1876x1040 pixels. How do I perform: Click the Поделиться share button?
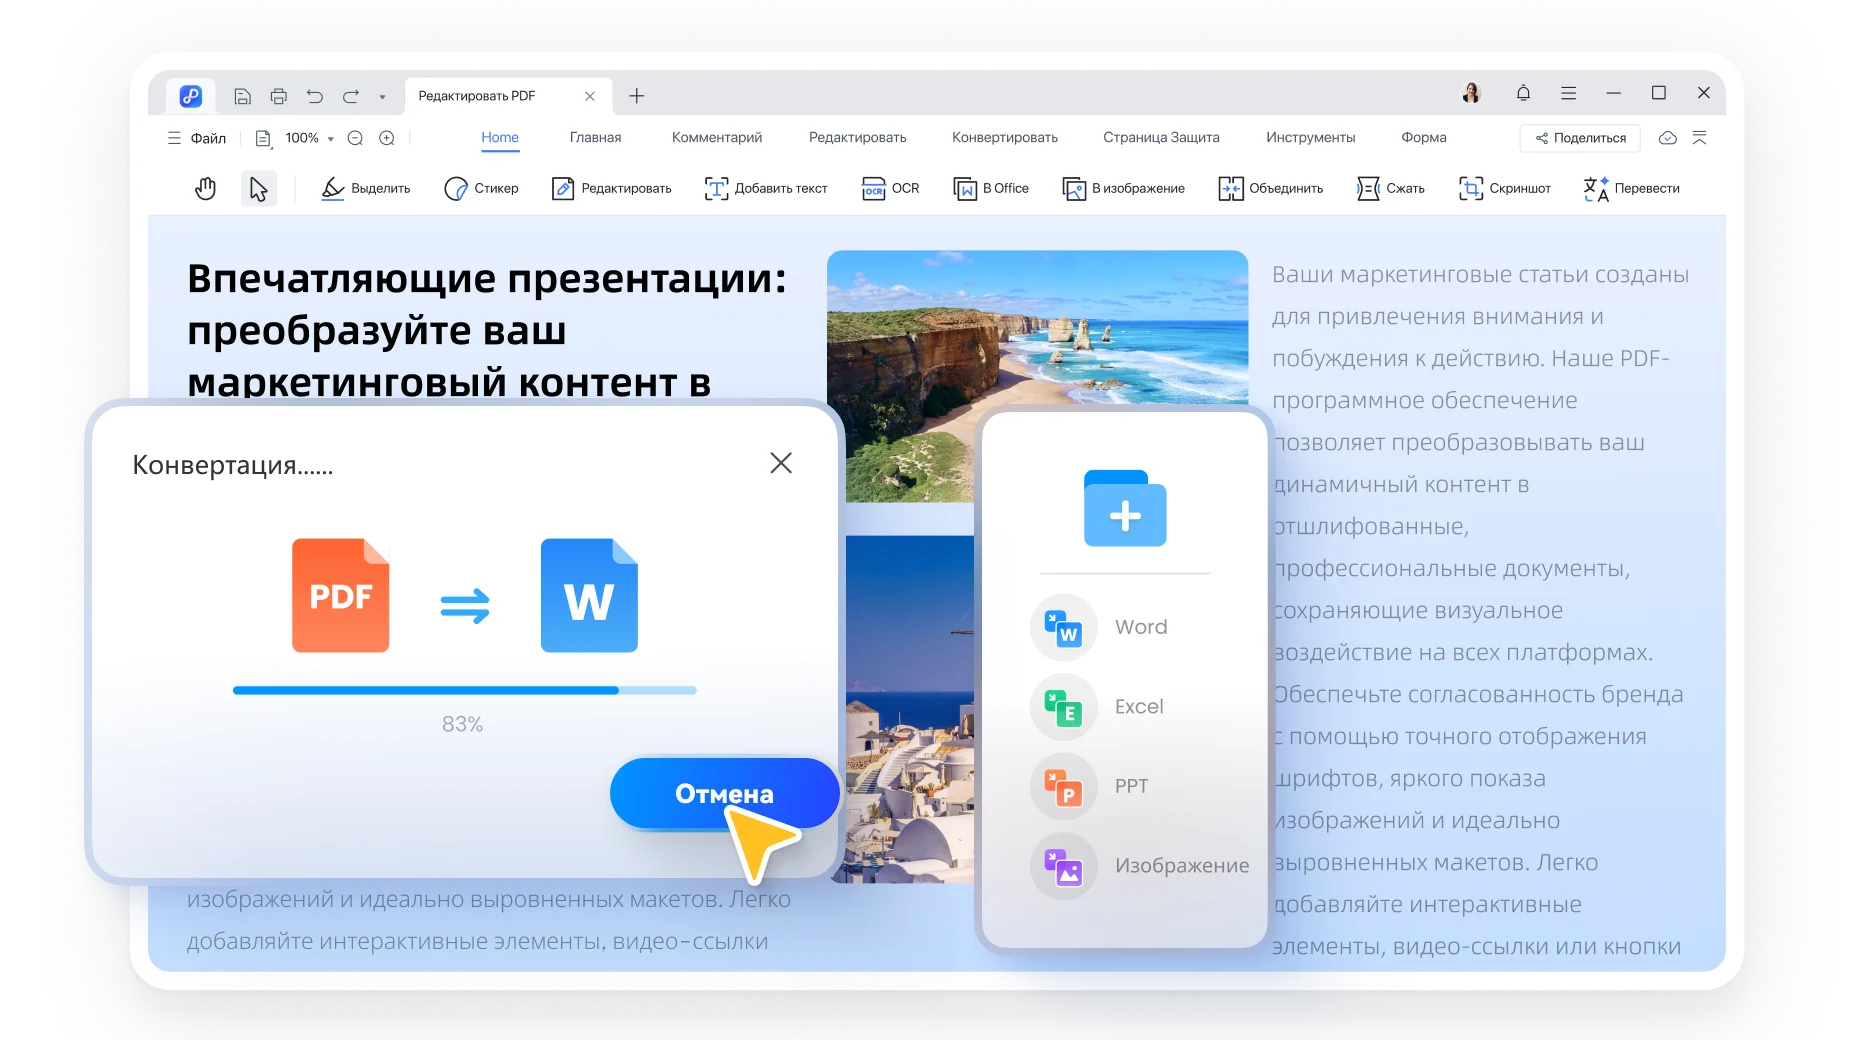[1579, 137]
